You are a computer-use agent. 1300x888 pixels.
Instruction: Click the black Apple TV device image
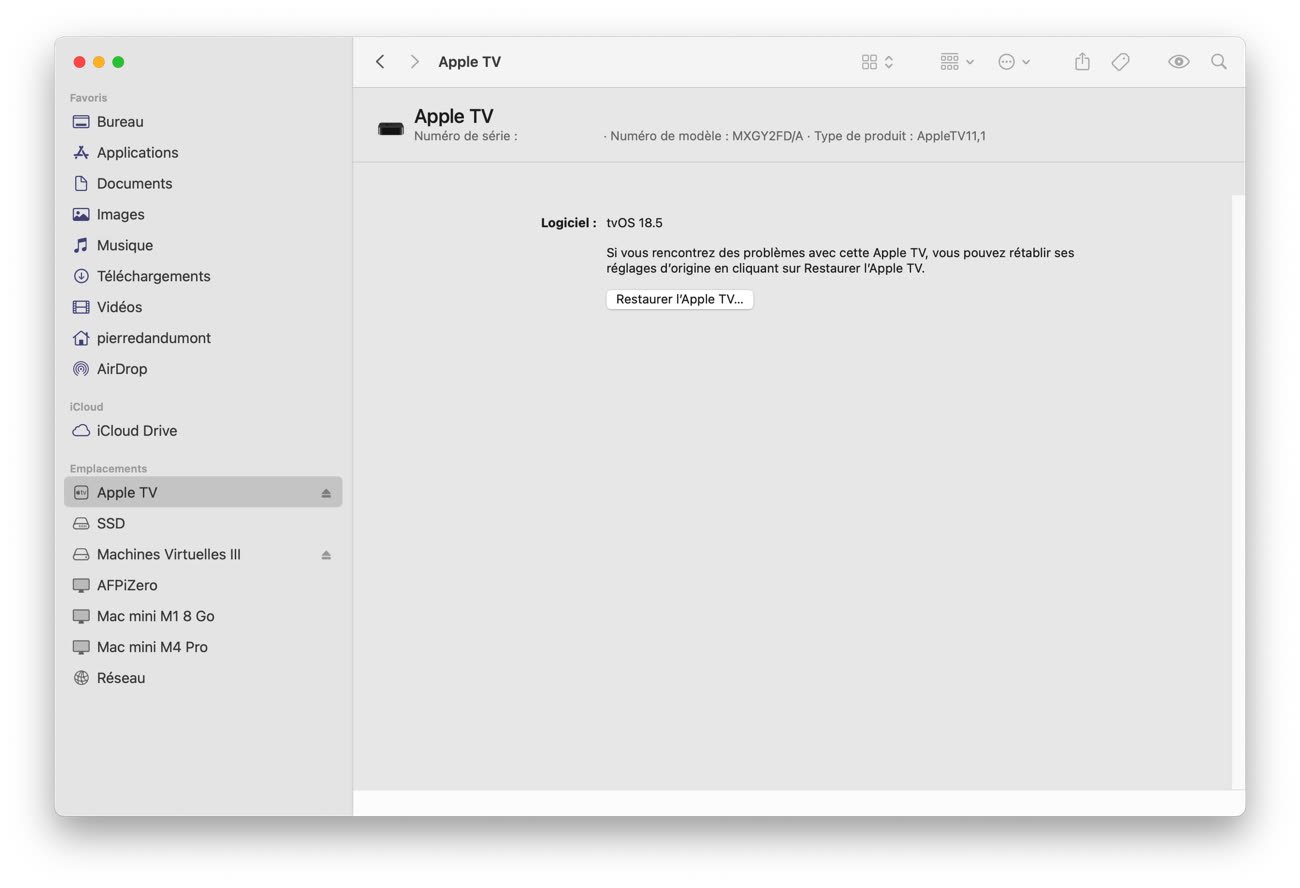tap(391, 129)
